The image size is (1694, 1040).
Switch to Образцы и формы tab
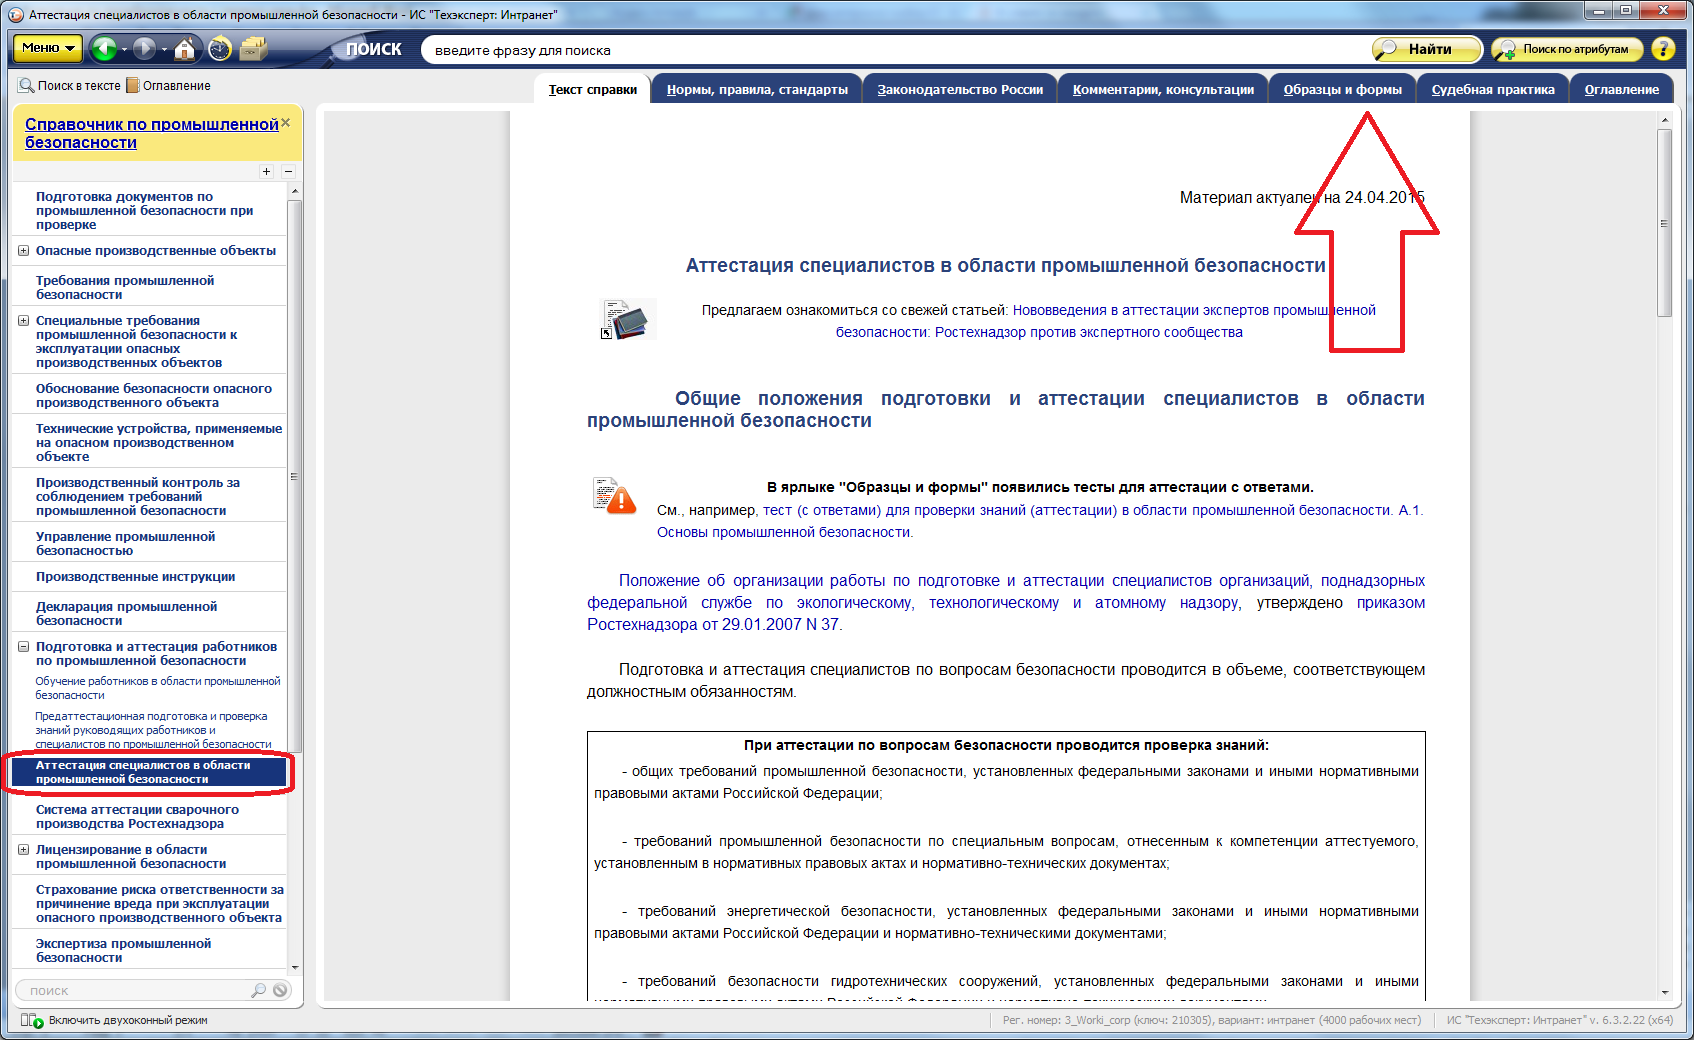click(x=1342, y=90)
